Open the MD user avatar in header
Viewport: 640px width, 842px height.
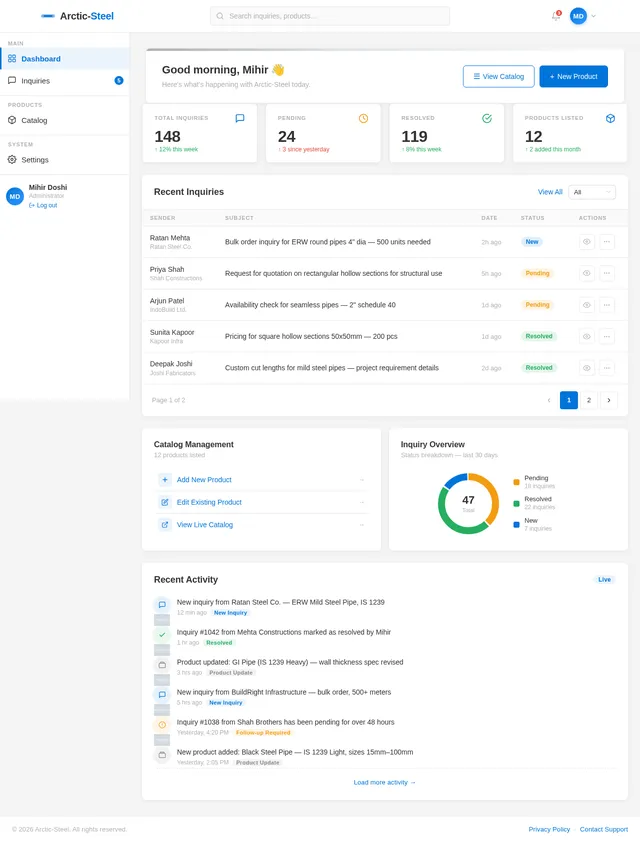tap(578, 16)
